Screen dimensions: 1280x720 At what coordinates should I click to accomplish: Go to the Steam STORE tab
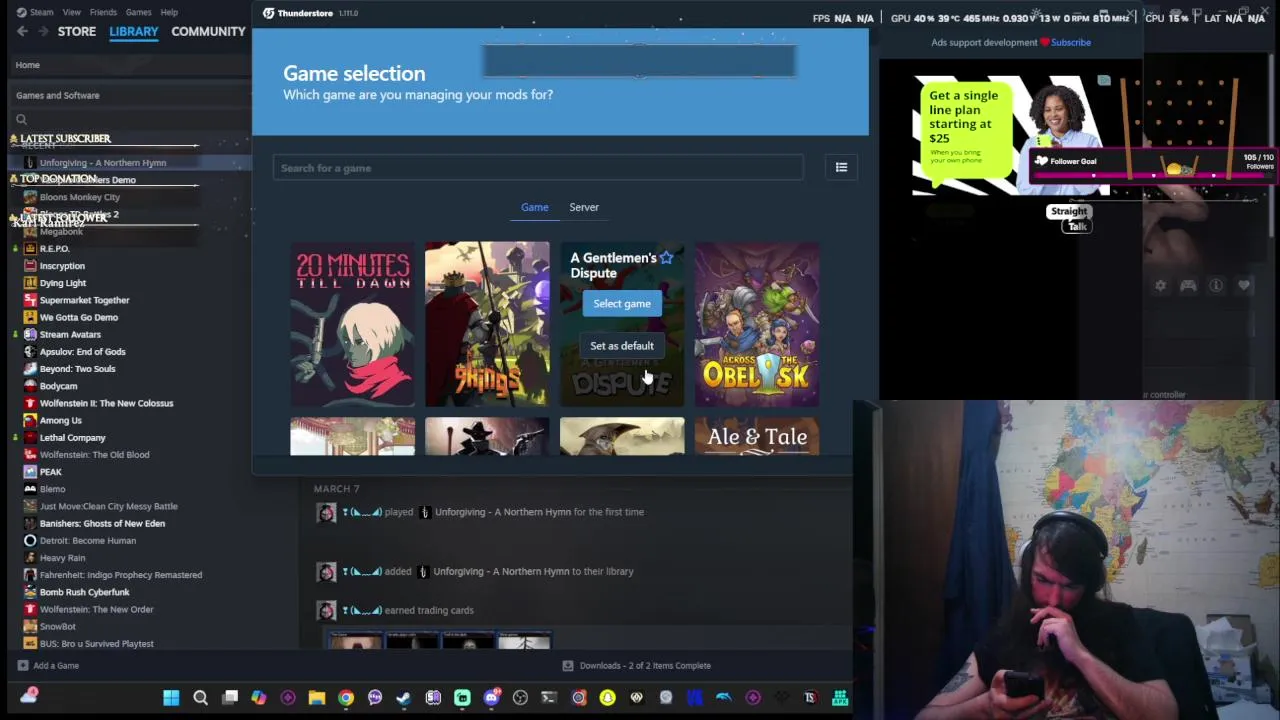[x=77, y=31]
